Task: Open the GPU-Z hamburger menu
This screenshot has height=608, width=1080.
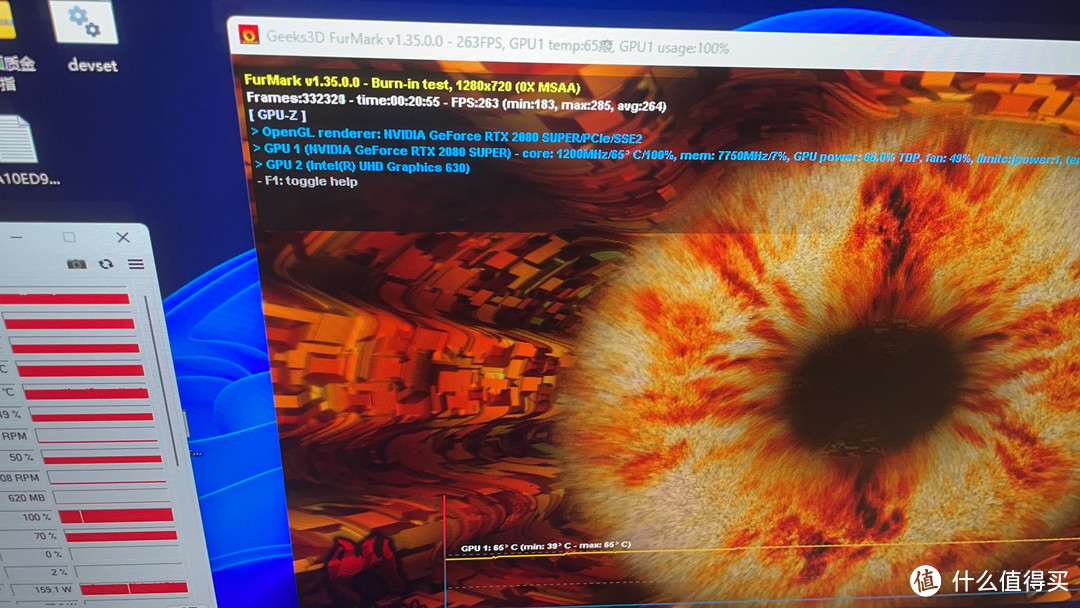Action: tap(136, 264)
